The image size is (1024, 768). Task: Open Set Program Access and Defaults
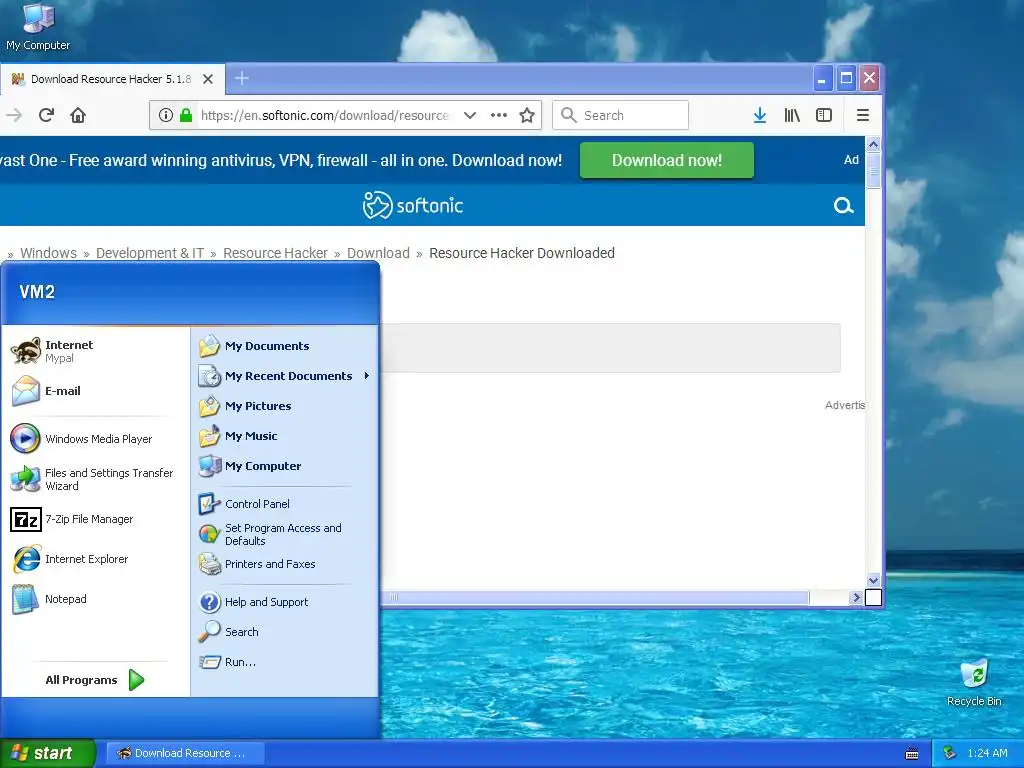(x=284, y=534)
